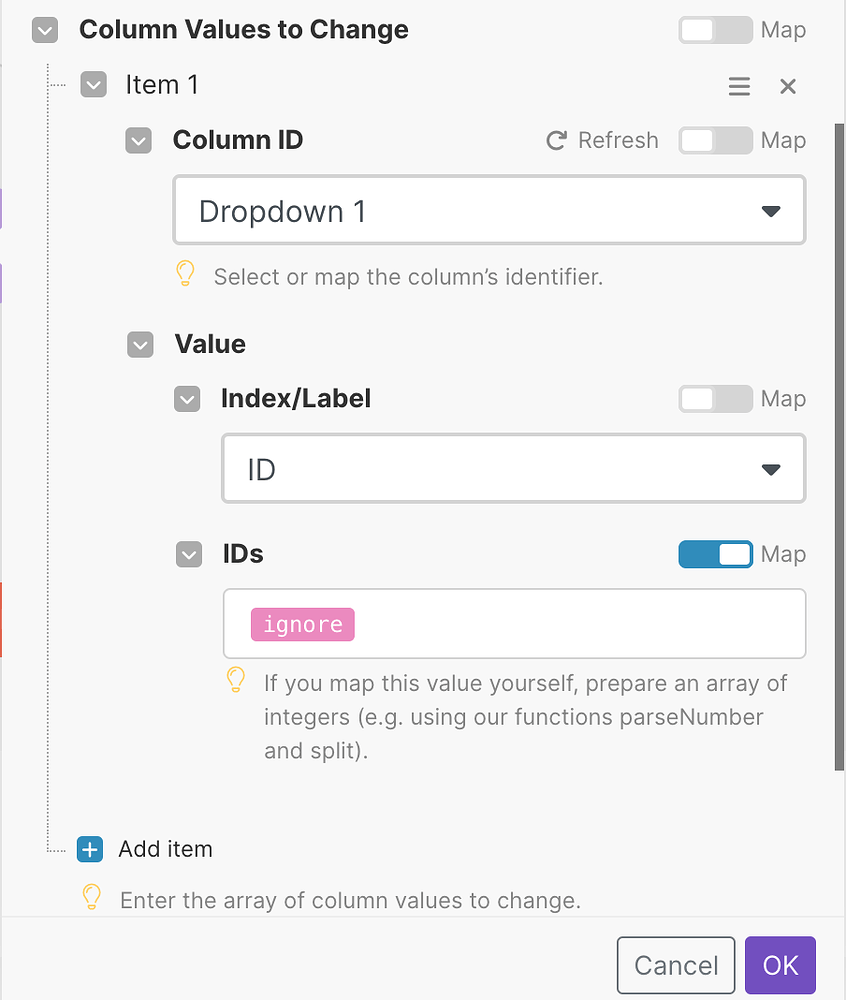This screenshot has height=1000, width=846.
Task: Disable the Map toggle for IDs
Action: [715, 554]
